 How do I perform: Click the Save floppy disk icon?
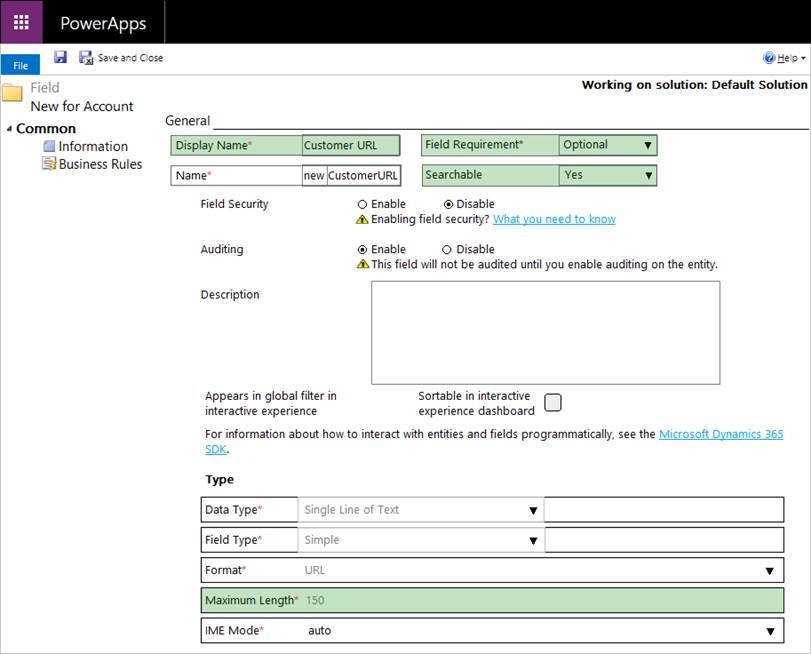click(60, 58)
